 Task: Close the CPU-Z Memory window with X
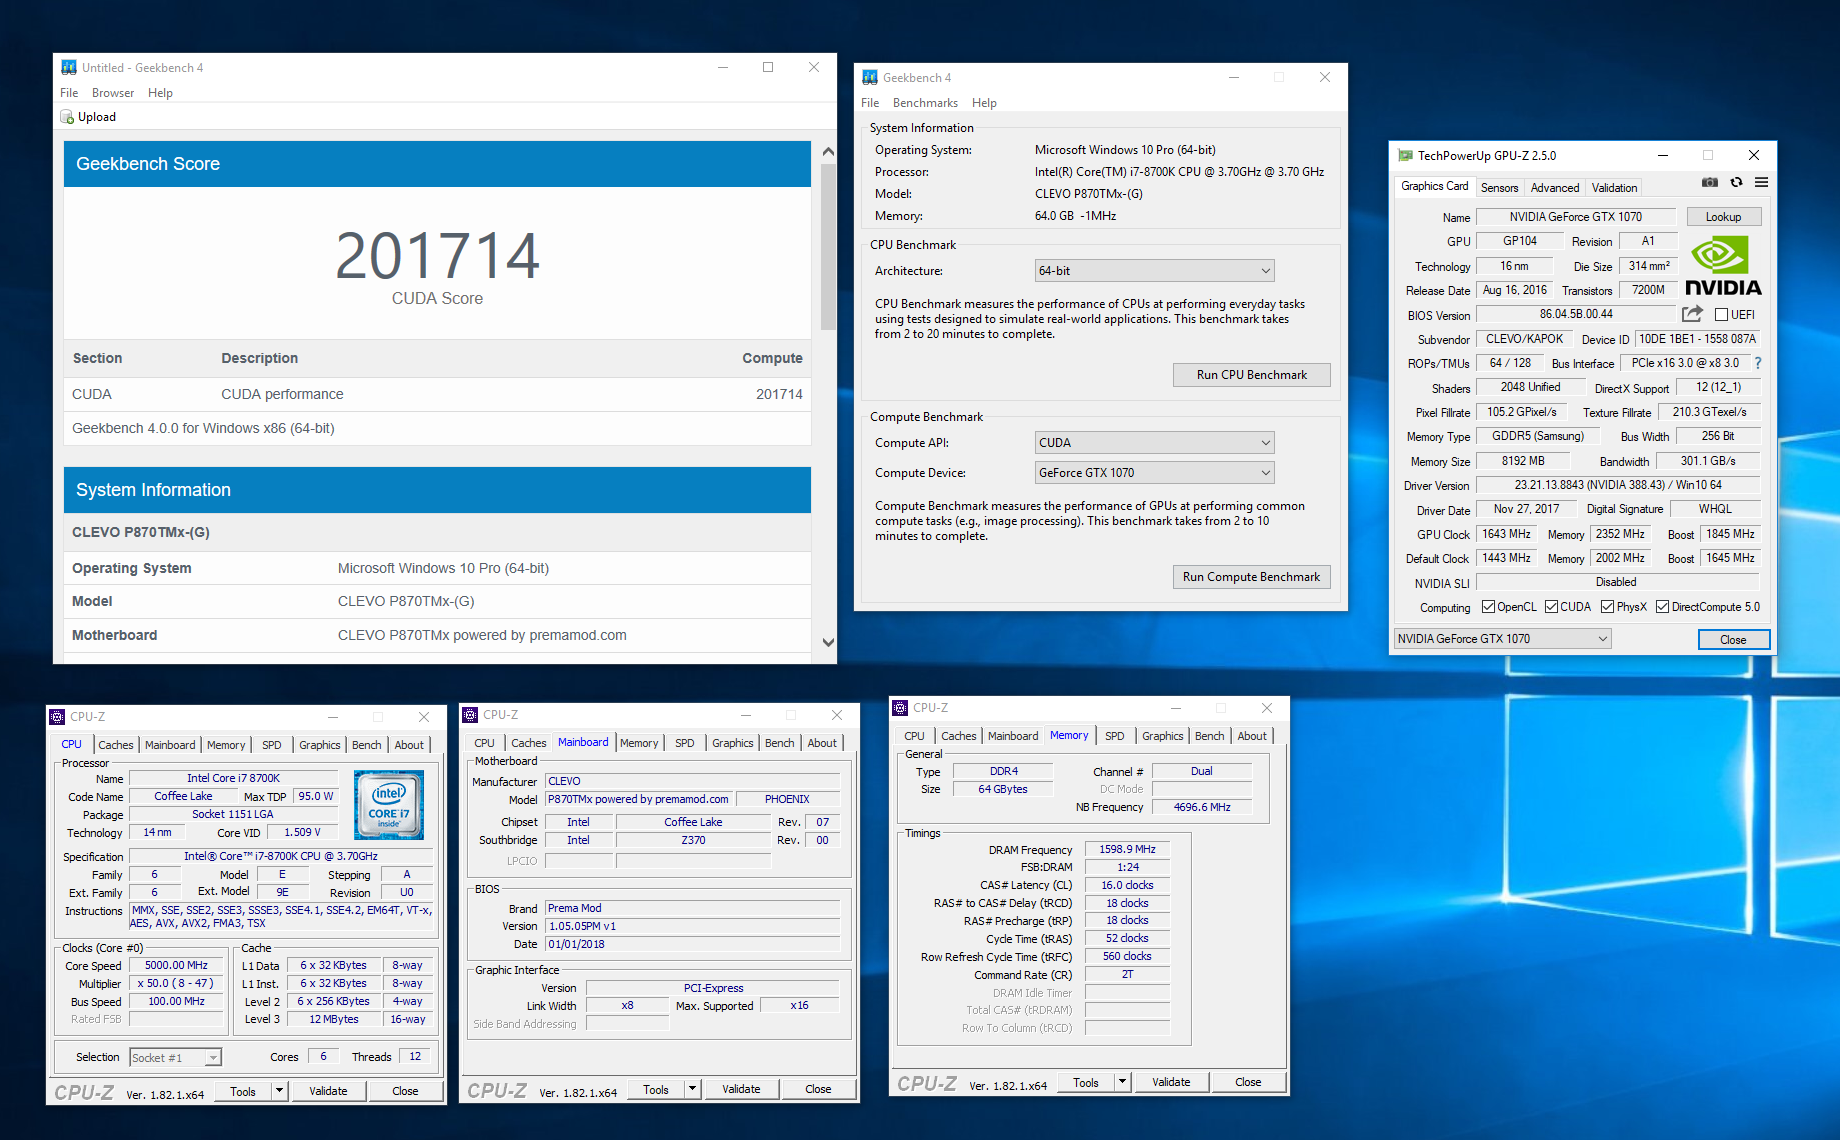coord(1266,707)
